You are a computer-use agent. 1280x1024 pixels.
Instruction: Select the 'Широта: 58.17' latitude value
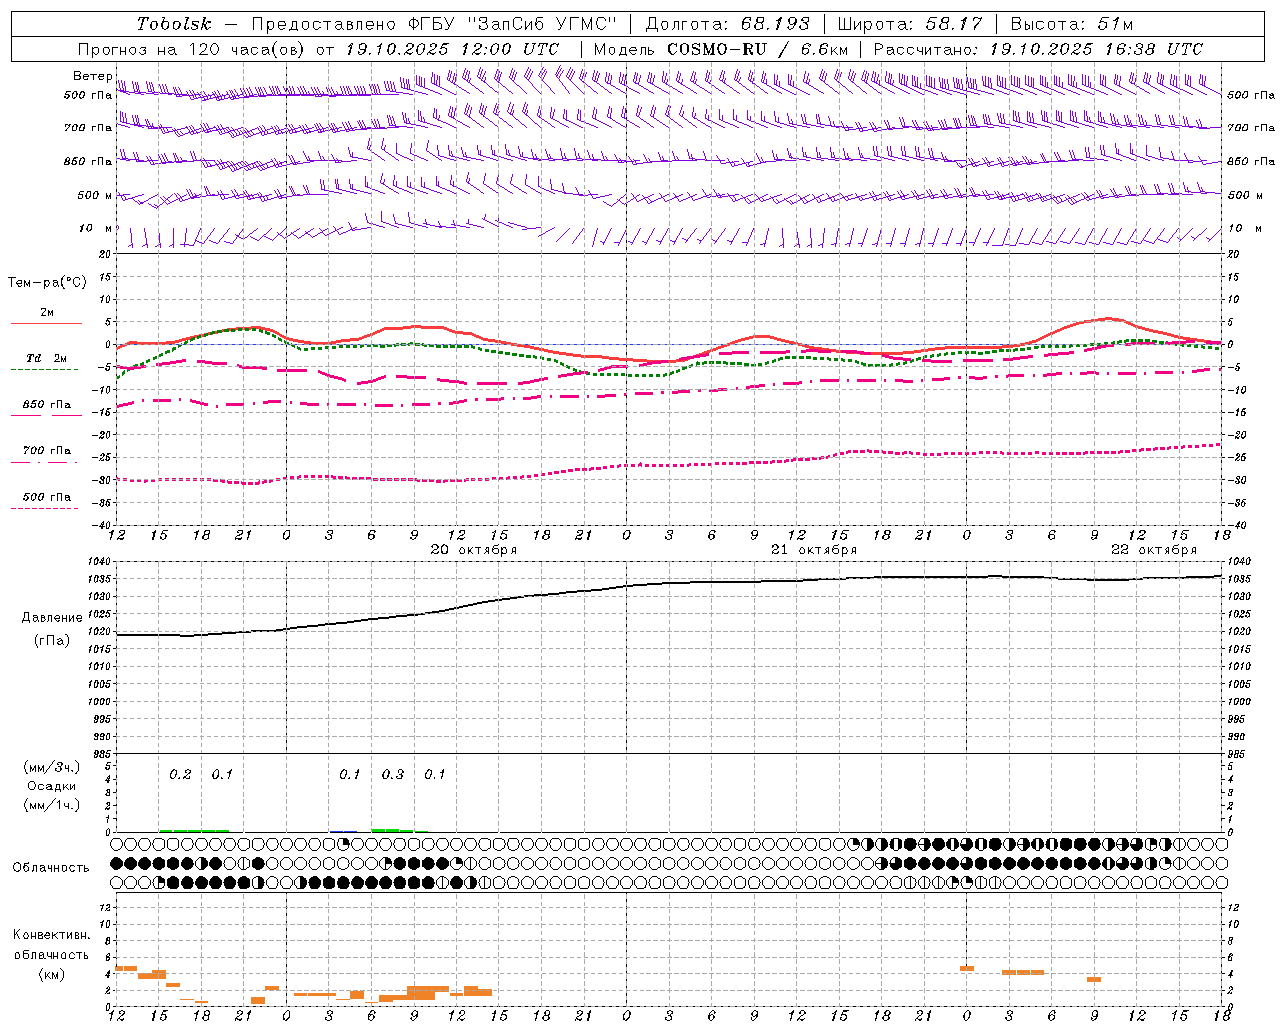pos(910,24)
